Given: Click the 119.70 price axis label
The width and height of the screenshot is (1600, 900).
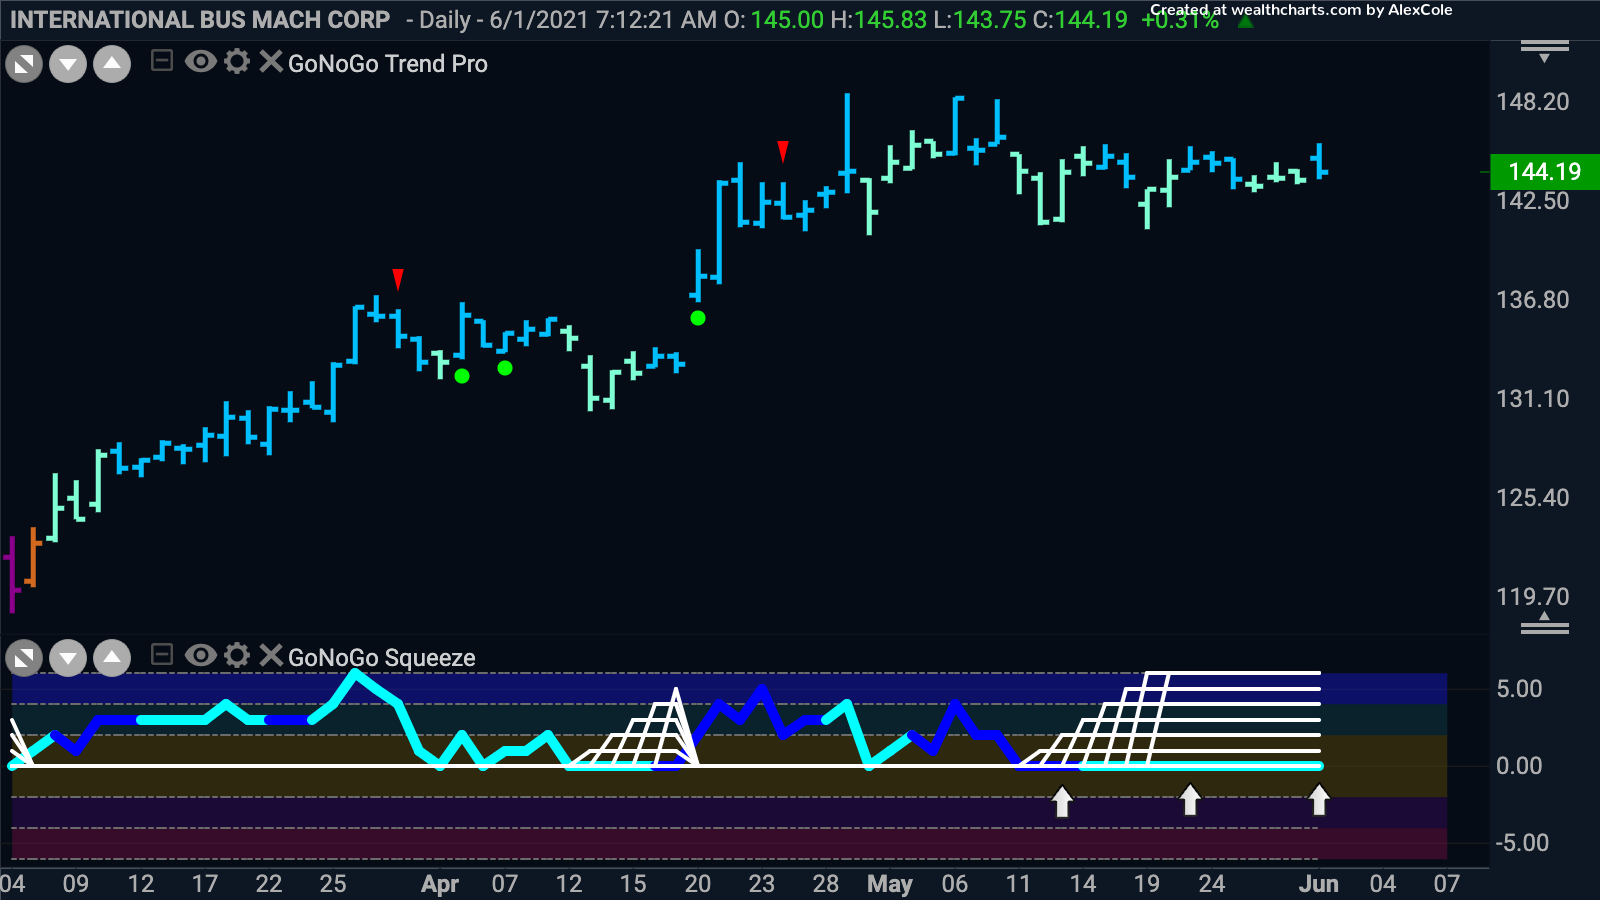Looking at the screenshot, I should pos(1533,597).
